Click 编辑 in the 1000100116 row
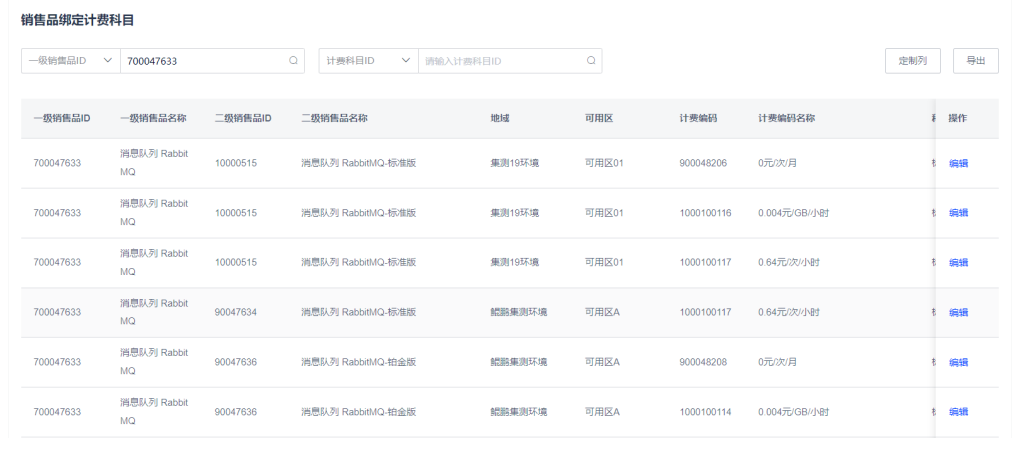 (x=958, y=213)
